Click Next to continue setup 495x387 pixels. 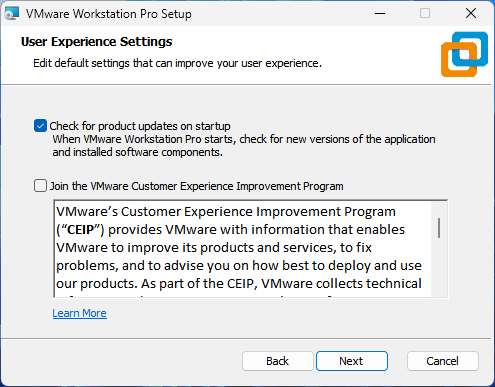coord(352,361)
